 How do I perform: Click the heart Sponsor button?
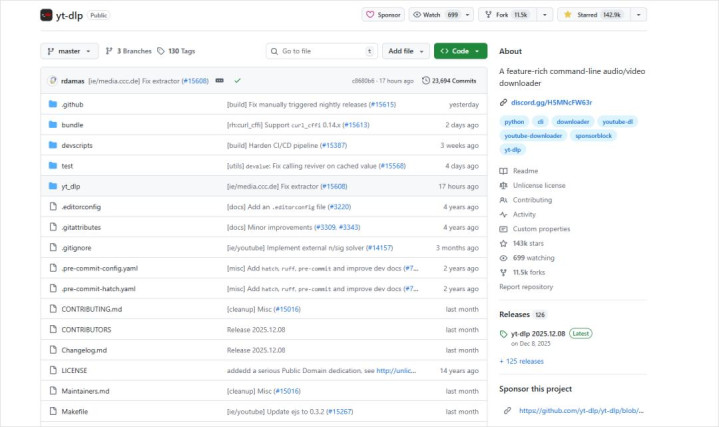(x=384, y=15)
